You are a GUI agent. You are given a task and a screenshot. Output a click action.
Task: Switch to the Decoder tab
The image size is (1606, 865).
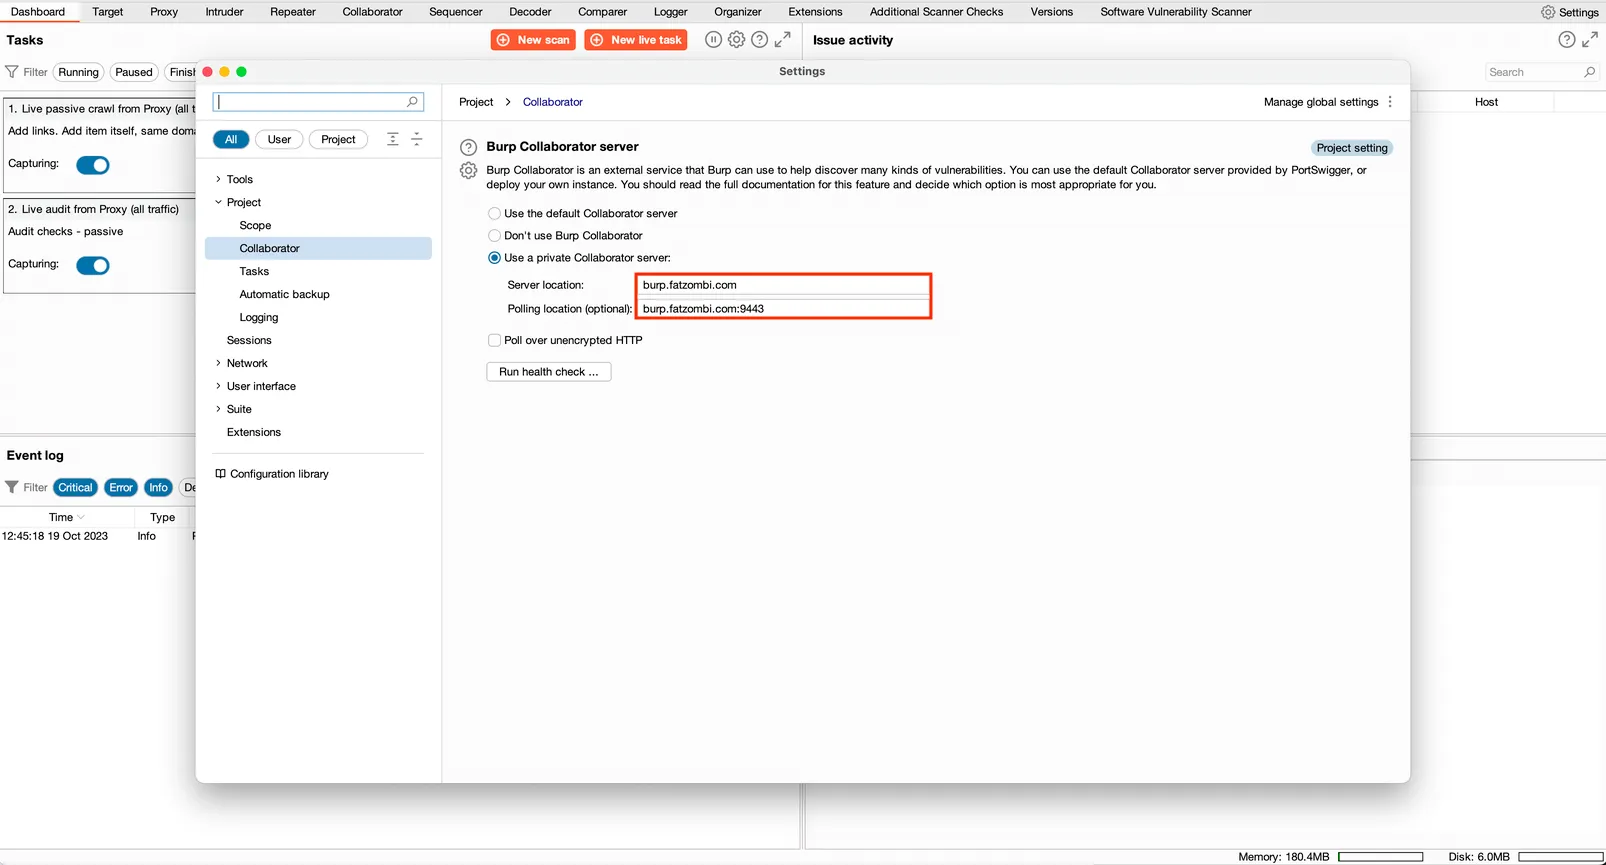click(530, 12)
